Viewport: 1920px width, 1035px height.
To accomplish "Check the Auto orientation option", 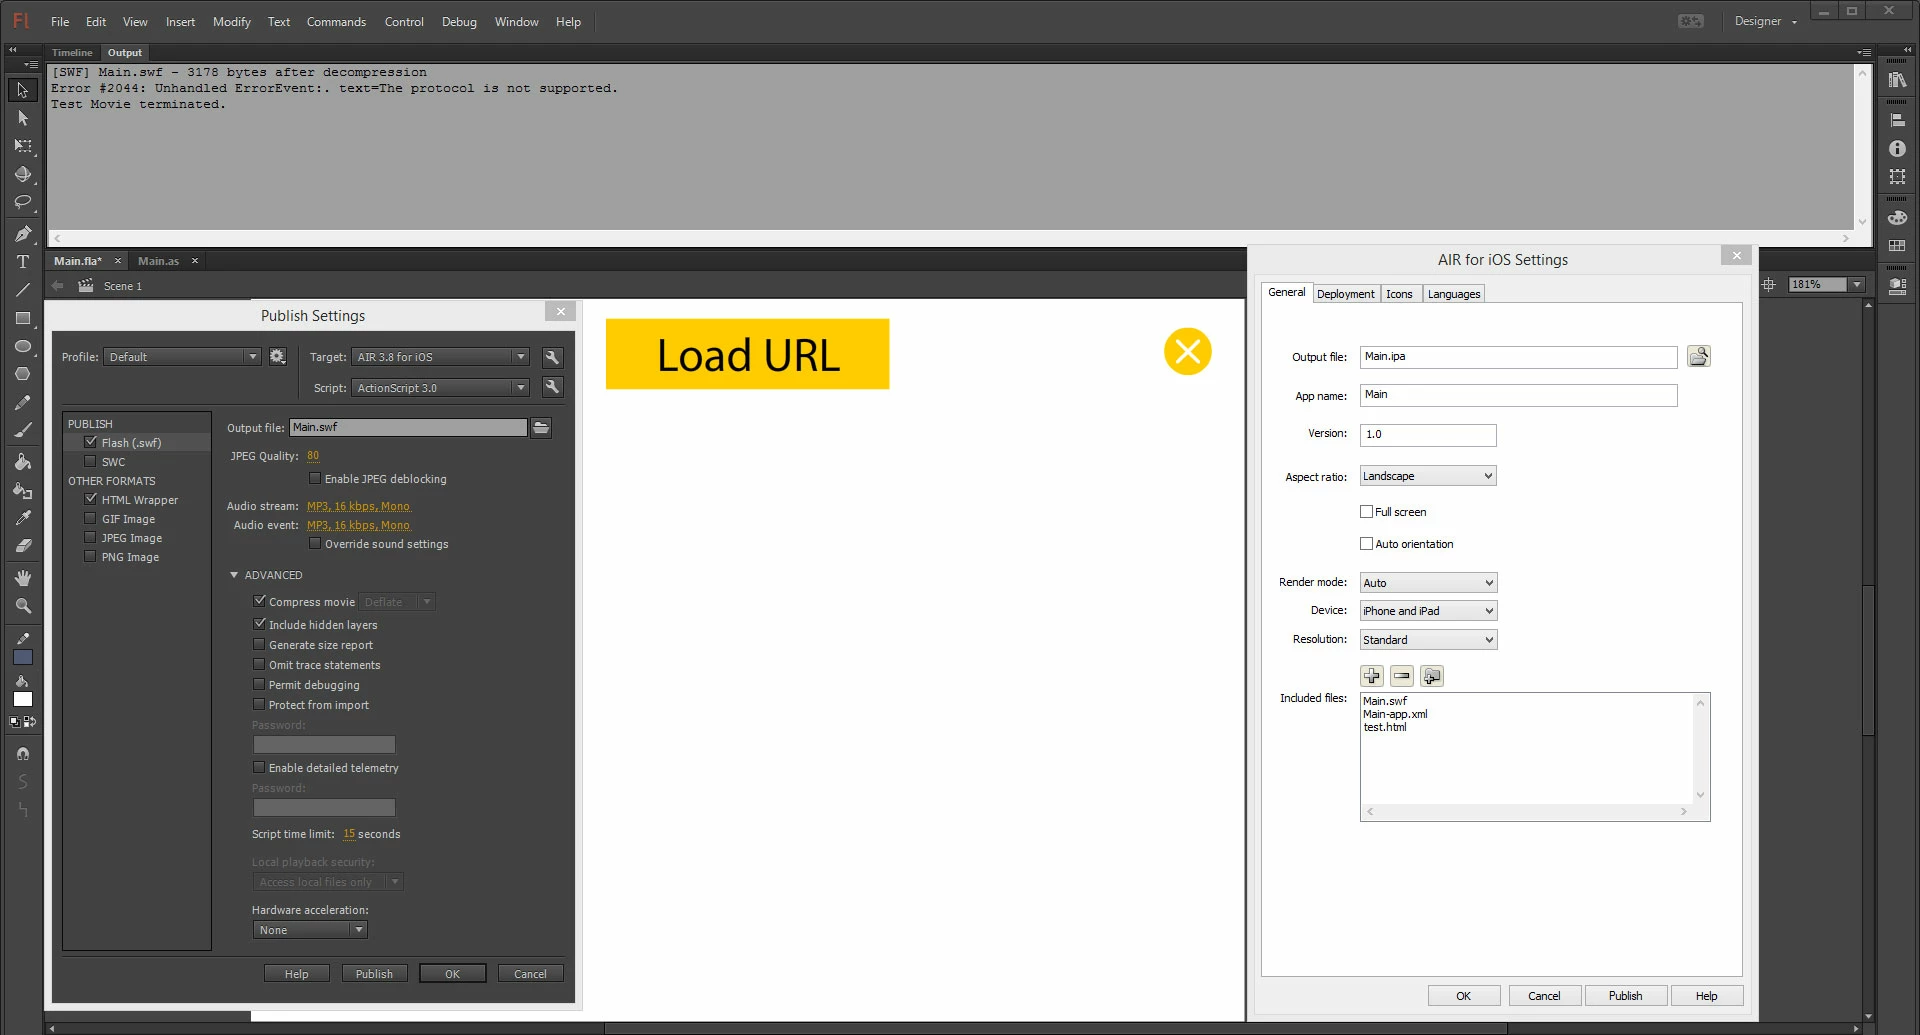I will [x=1366, y=544].
